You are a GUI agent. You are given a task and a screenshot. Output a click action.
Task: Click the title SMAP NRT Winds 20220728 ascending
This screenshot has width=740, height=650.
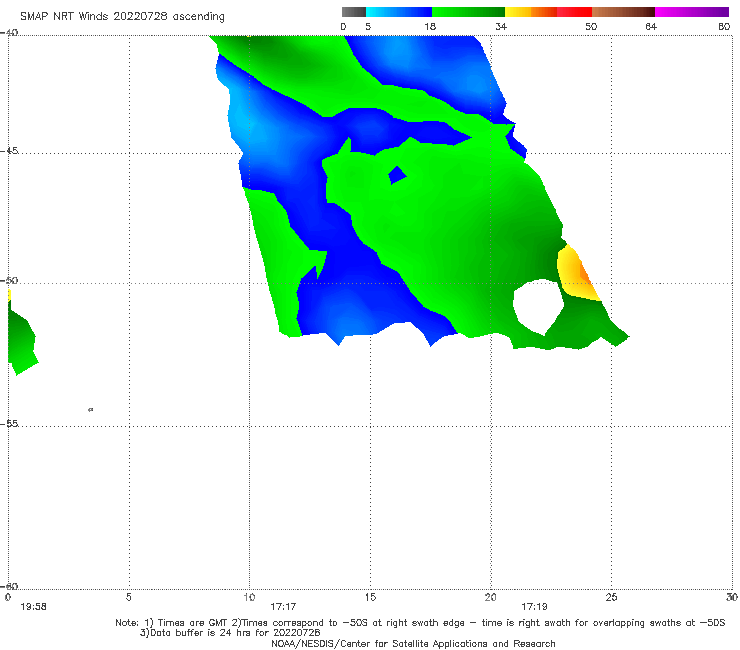[x=122, y=16]
